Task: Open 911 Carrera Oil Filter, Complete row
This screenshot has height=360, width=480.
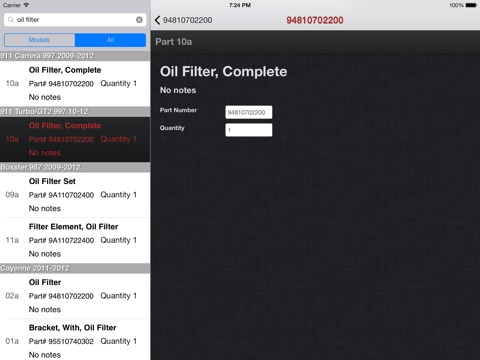Action: (x=75, y=84)
